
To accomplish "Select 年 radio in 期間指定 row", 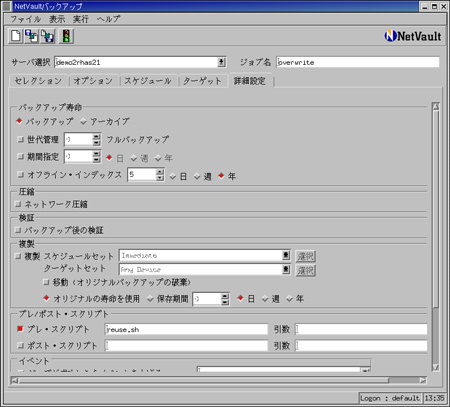I will click(x=158, y=158).
